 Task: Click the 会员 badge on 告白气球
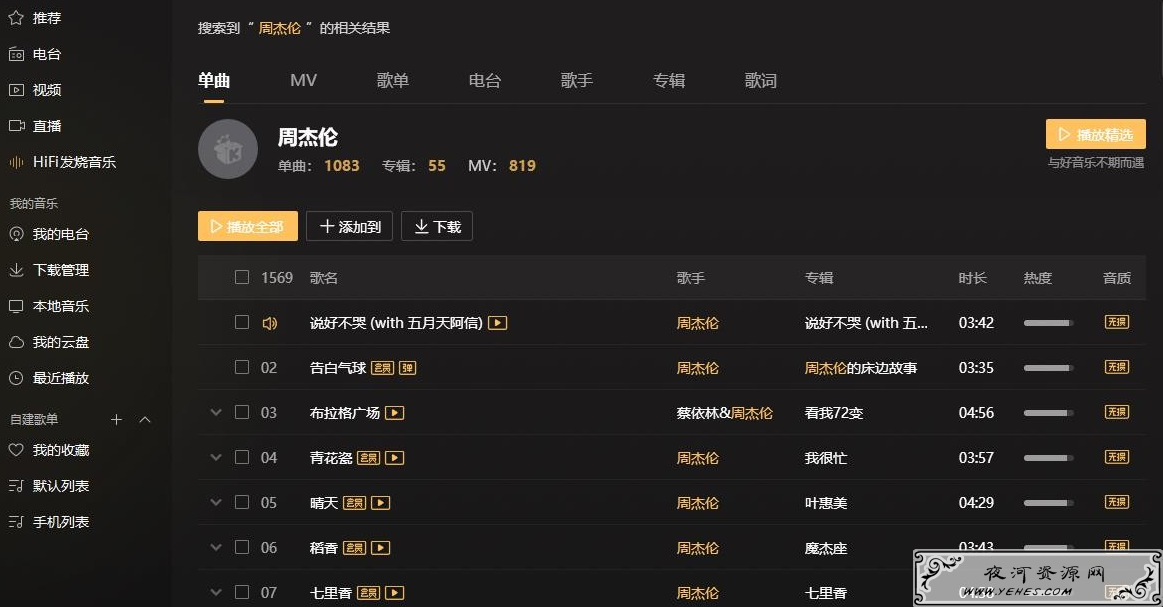click(x=382, y=368)
